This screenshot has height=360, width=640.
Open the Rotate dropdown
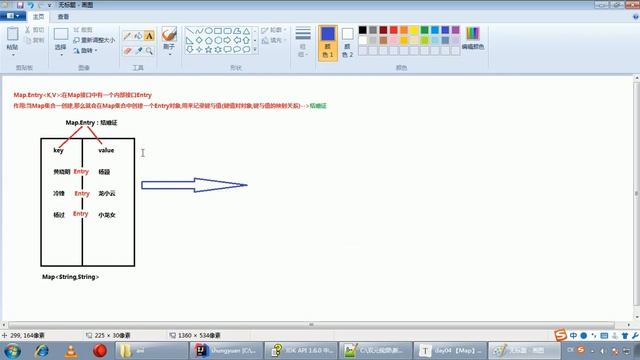(x=86, y=51)
